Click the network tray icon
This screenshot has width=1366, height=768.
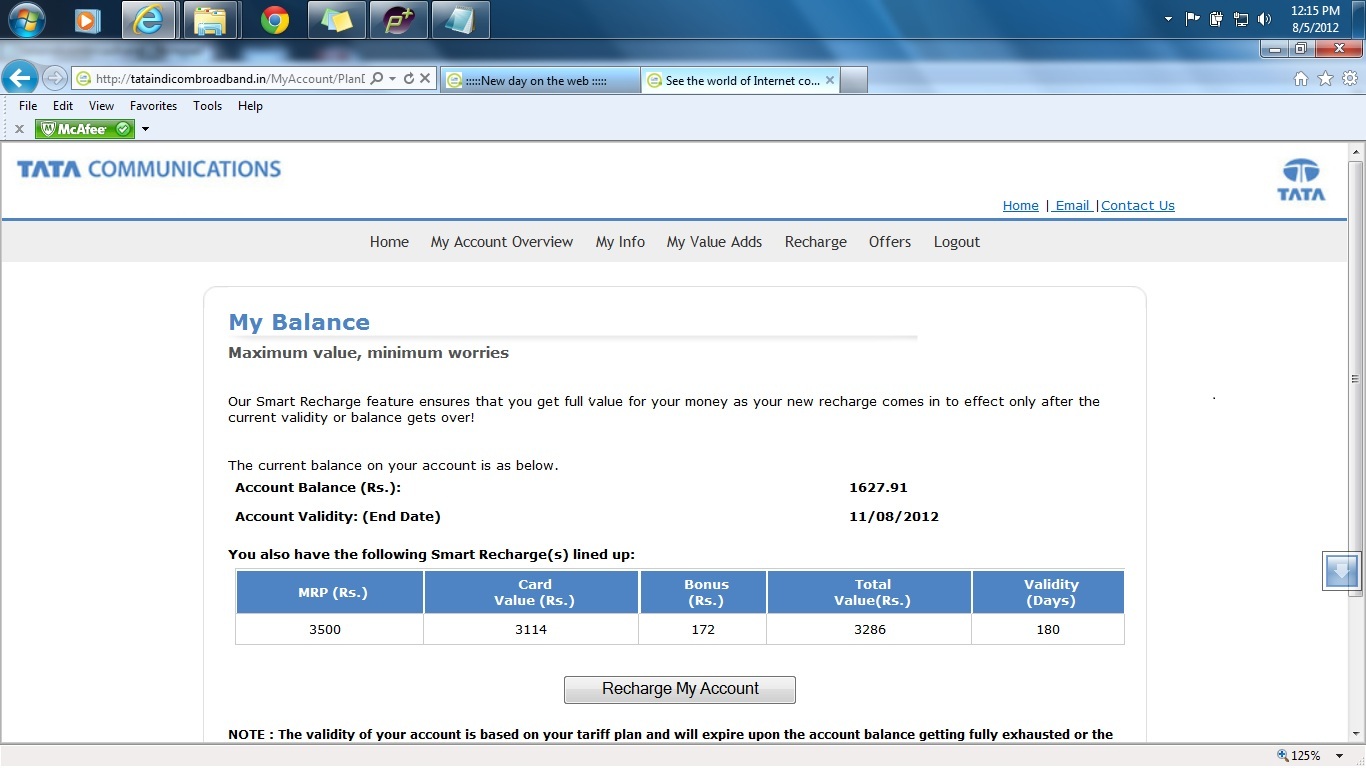1241,19
